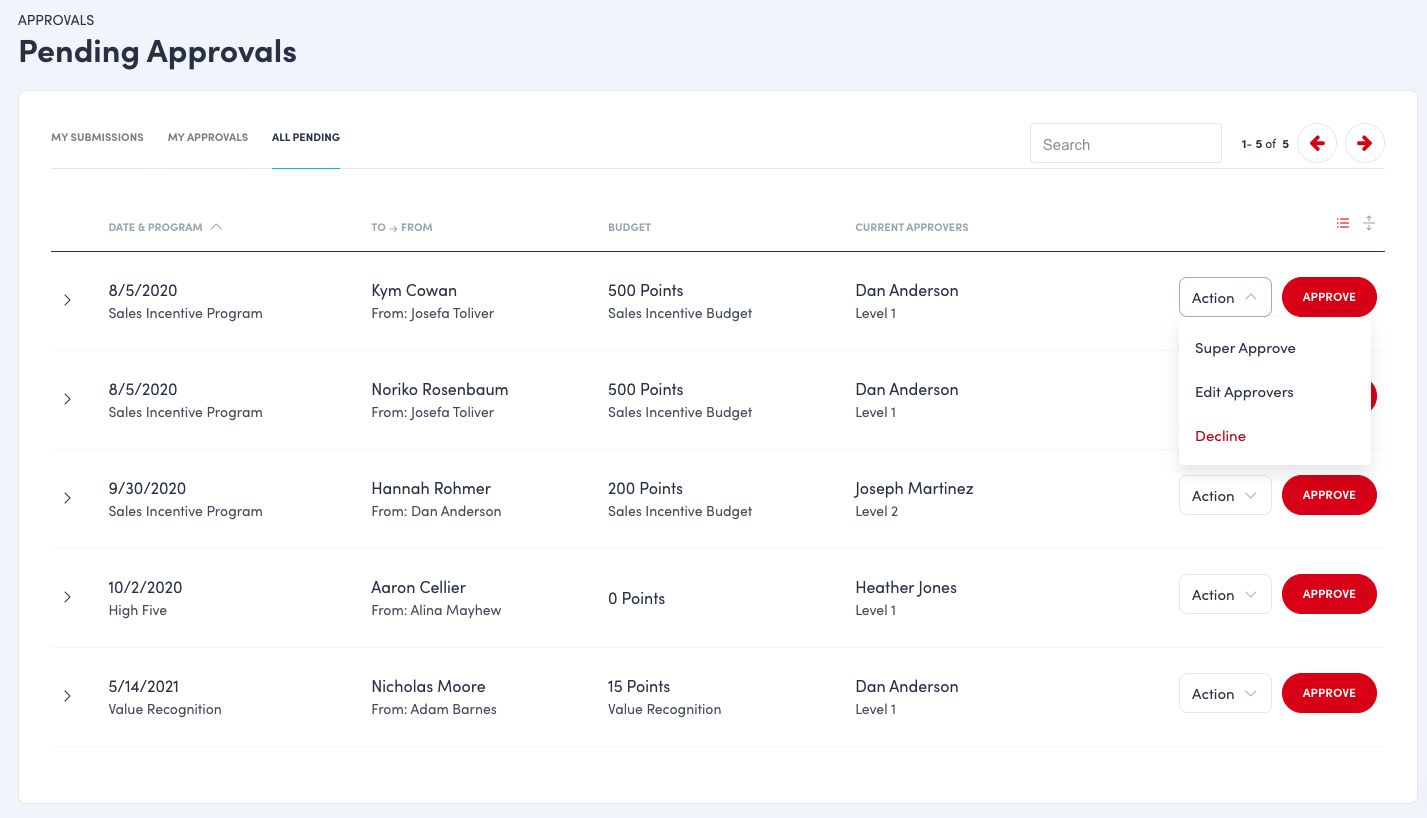The image size is (1427, 818).
Task: Approve Kym Cowan's 500 points request
Action: pyautogui.click(x=1329, y=297)
